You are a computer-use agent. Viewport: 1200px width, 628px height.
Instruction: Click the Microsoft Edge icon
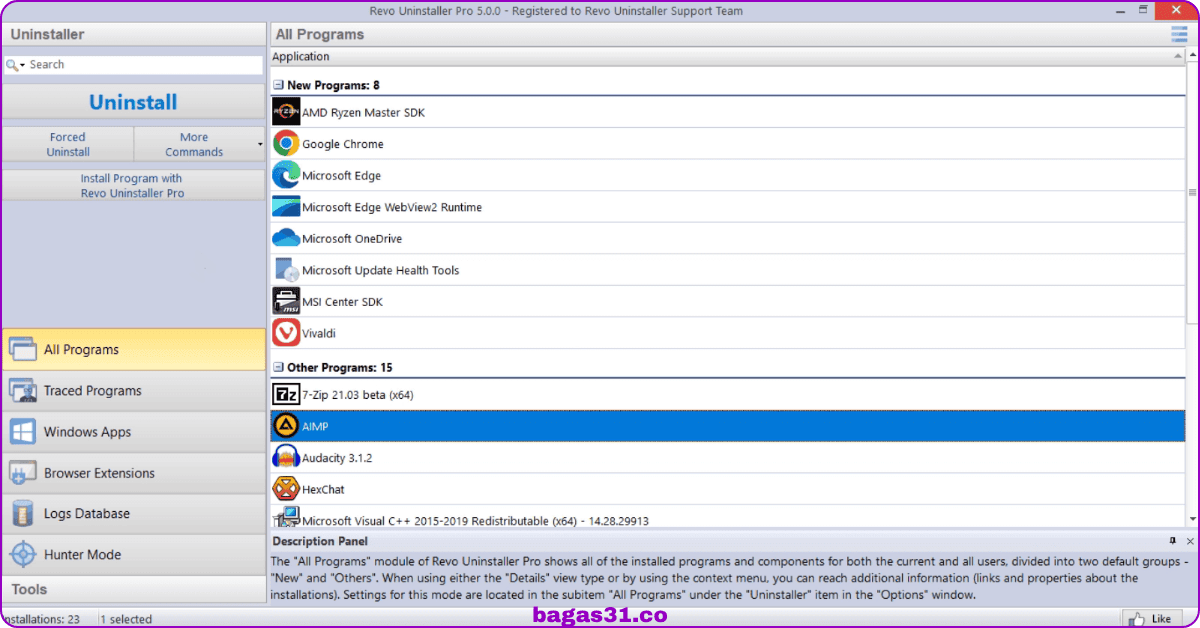286,175
